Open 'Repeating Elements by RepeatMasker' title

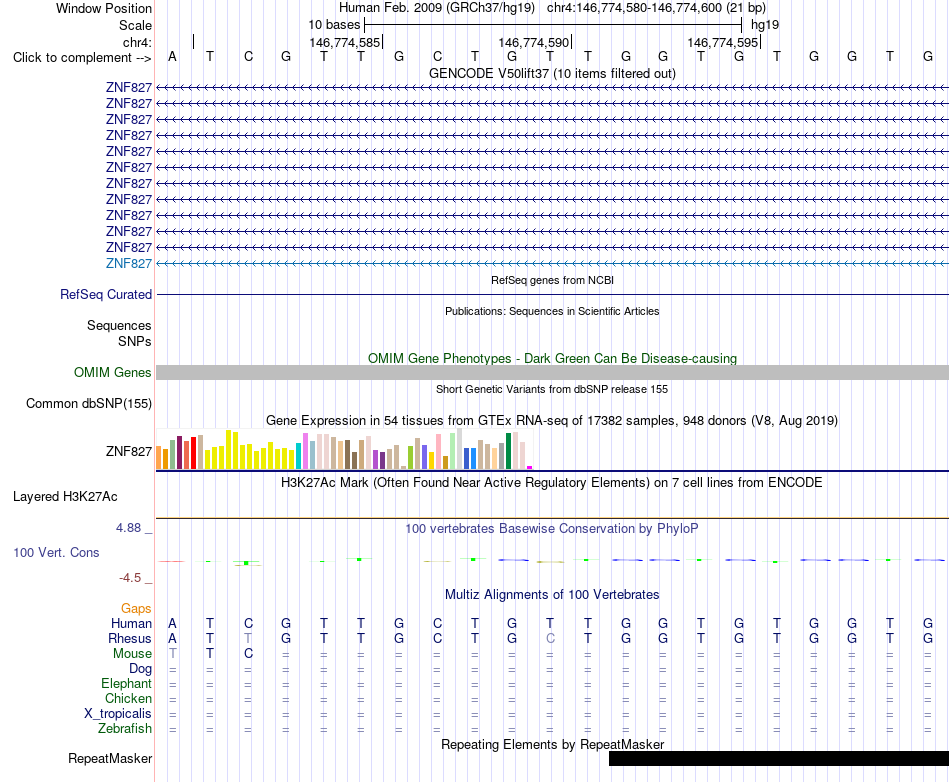pyautogui.click(x=552, y=744)
